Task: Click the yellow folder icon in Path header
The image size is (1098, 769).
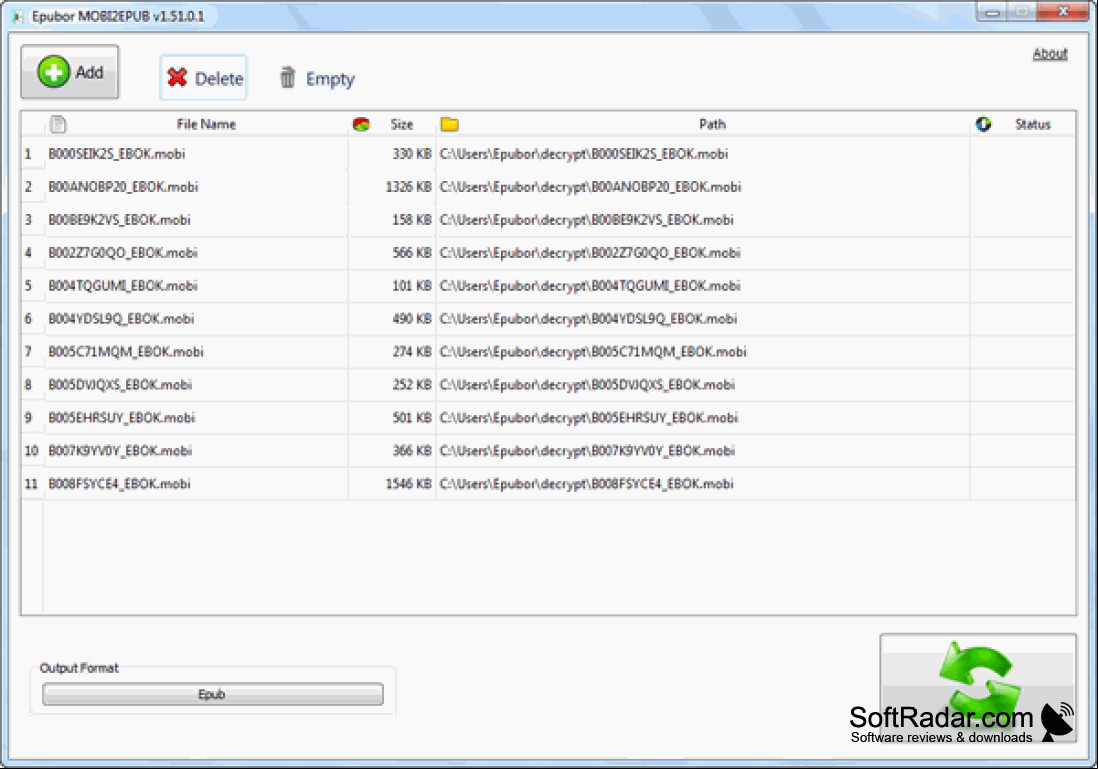Action: (450, 125)
